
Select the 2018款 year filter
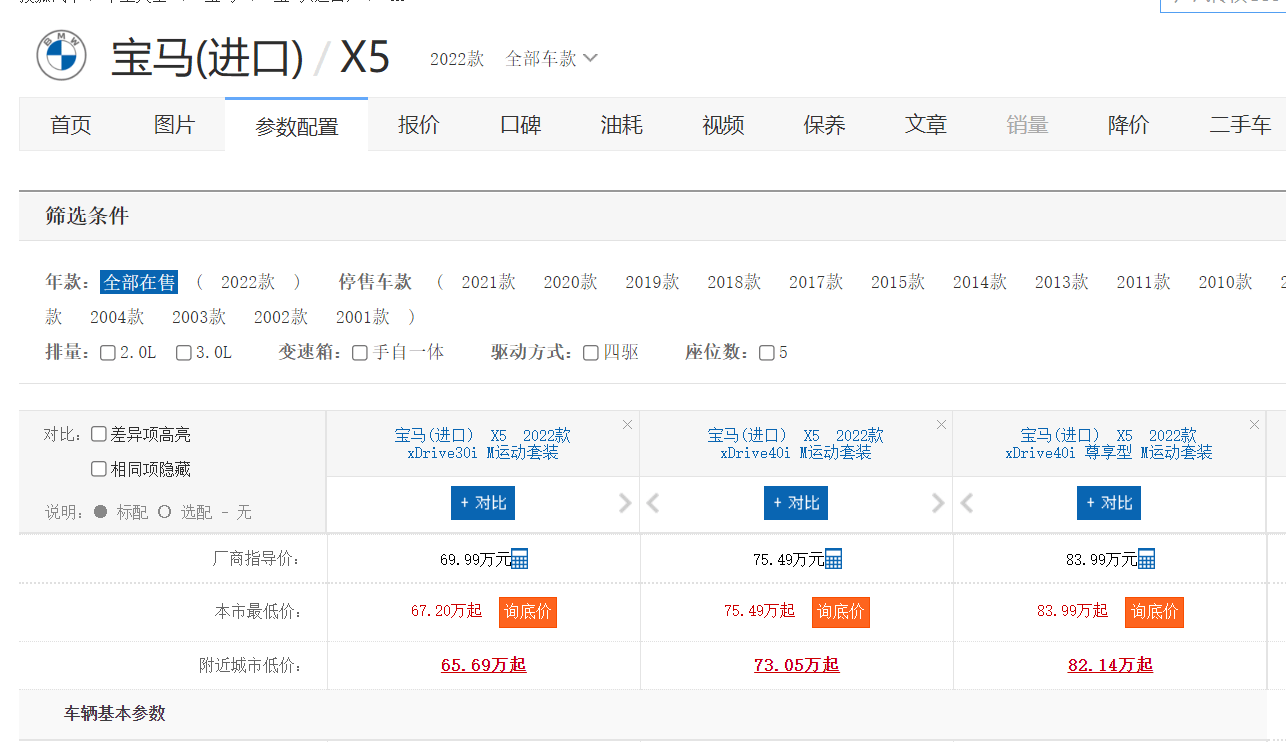[734, 282]
